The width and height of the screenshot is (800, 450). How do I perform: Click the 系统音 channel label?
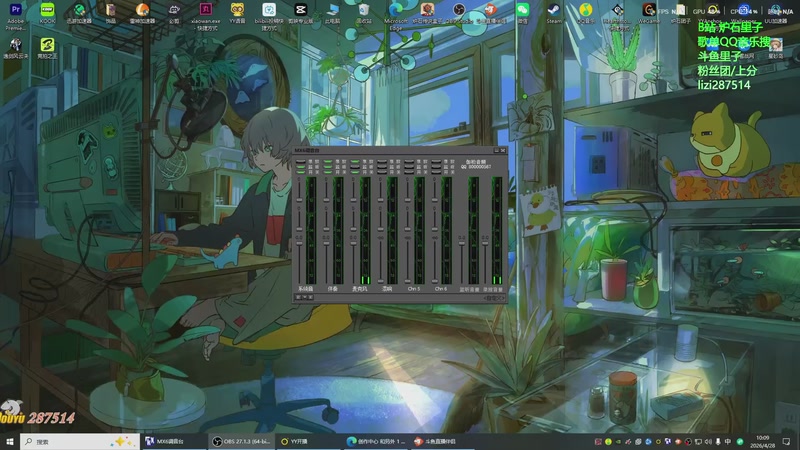point(306,289)
